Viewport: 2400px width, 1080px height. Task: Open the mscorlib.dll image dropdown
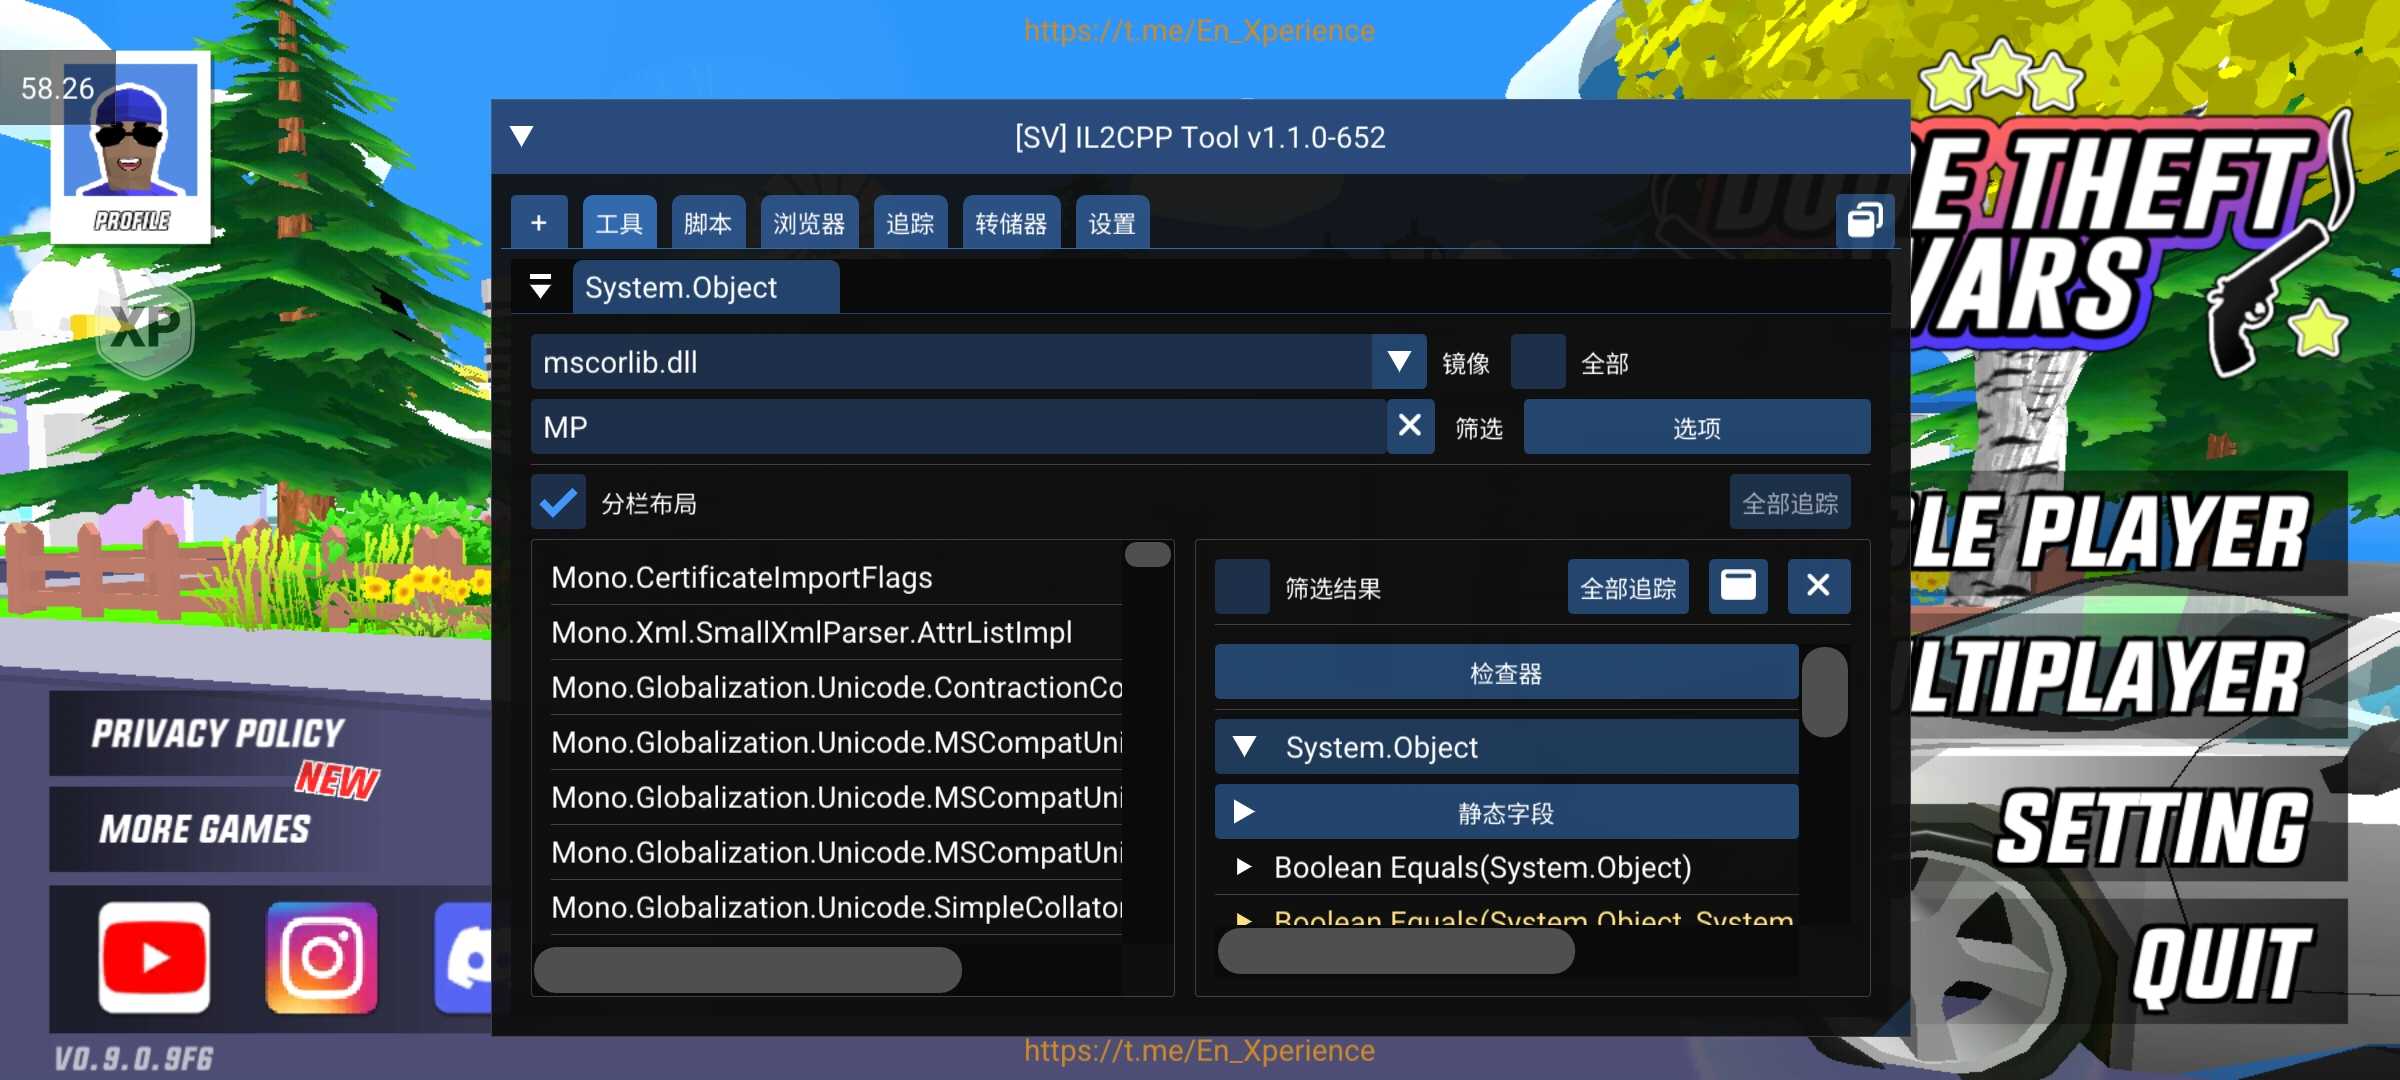[1398, 362]
